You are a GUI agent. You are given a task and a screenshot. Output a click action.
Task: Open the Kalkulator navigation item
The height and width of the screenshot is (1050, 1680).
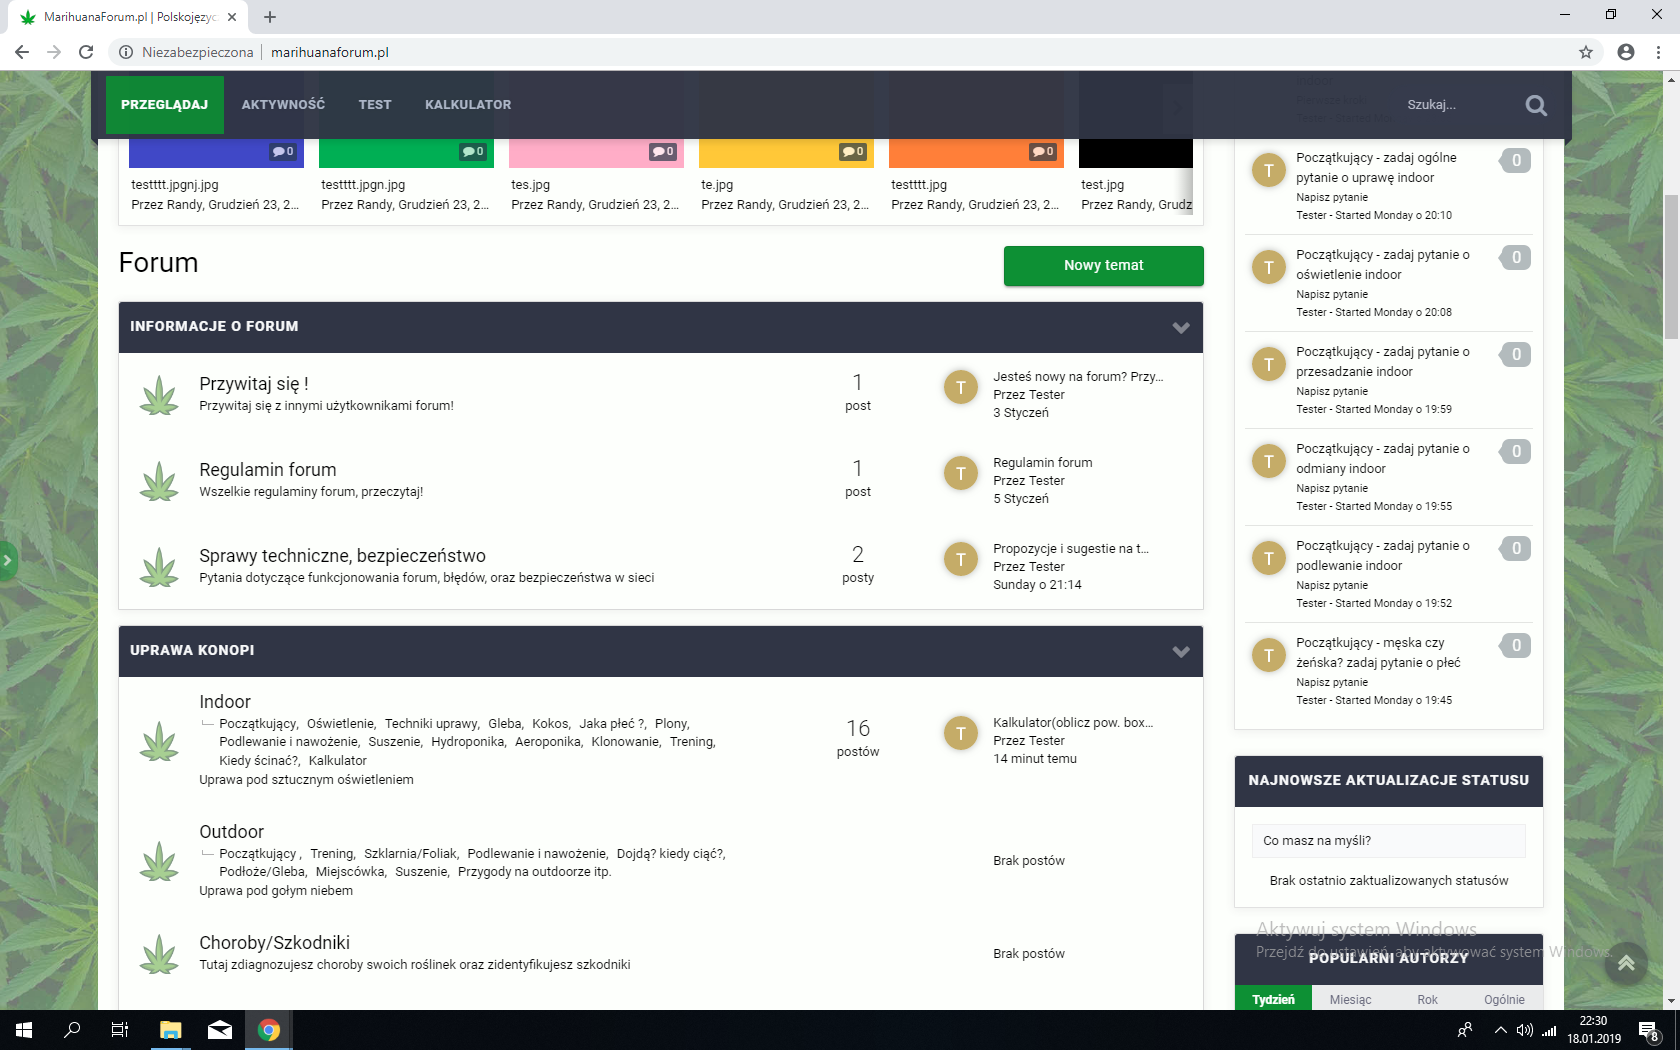[x=468, y=105]
